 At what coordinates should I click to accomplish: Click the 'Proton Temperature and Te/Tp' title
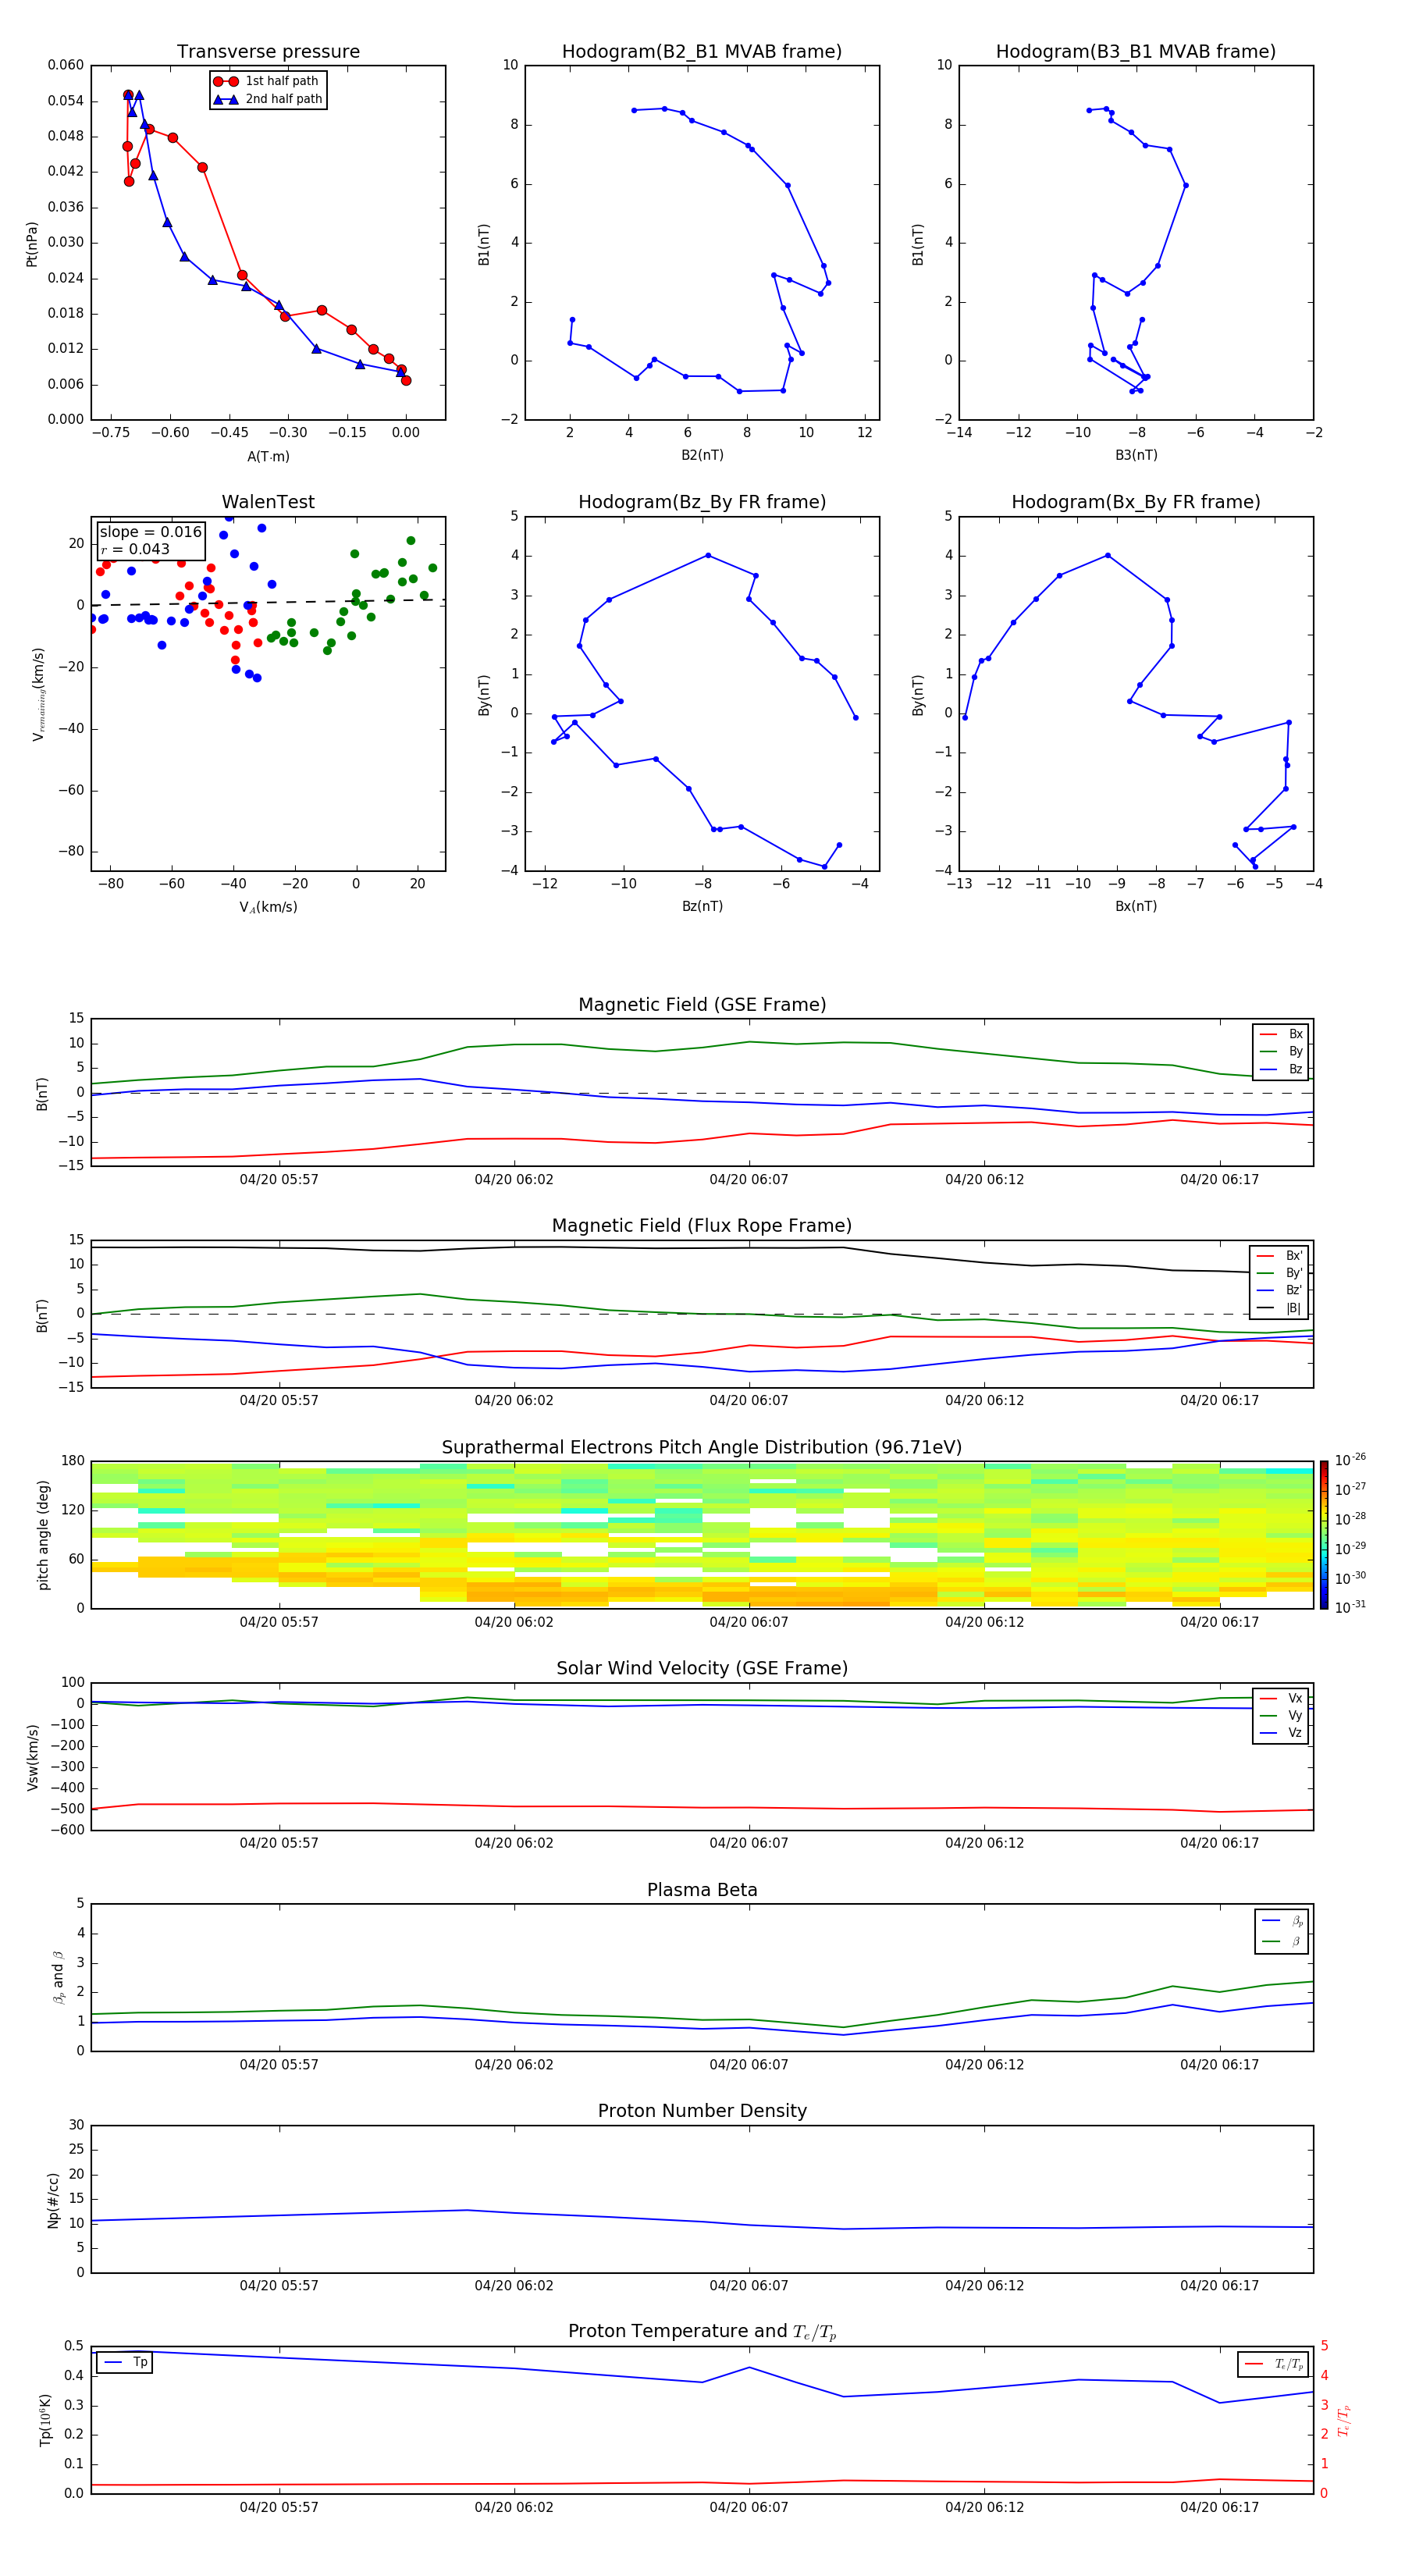(x=702, y=2332)
